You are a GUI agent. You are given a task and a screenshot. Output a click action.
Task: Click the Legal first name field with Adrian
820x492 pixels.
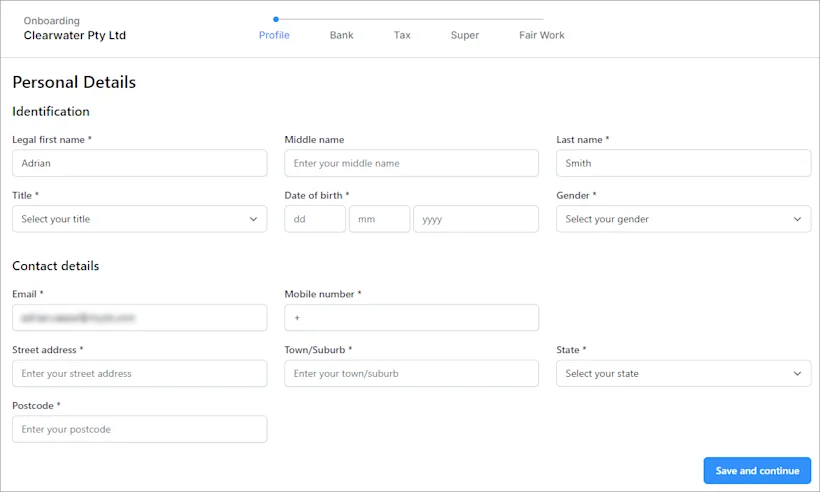coord(140,163)
